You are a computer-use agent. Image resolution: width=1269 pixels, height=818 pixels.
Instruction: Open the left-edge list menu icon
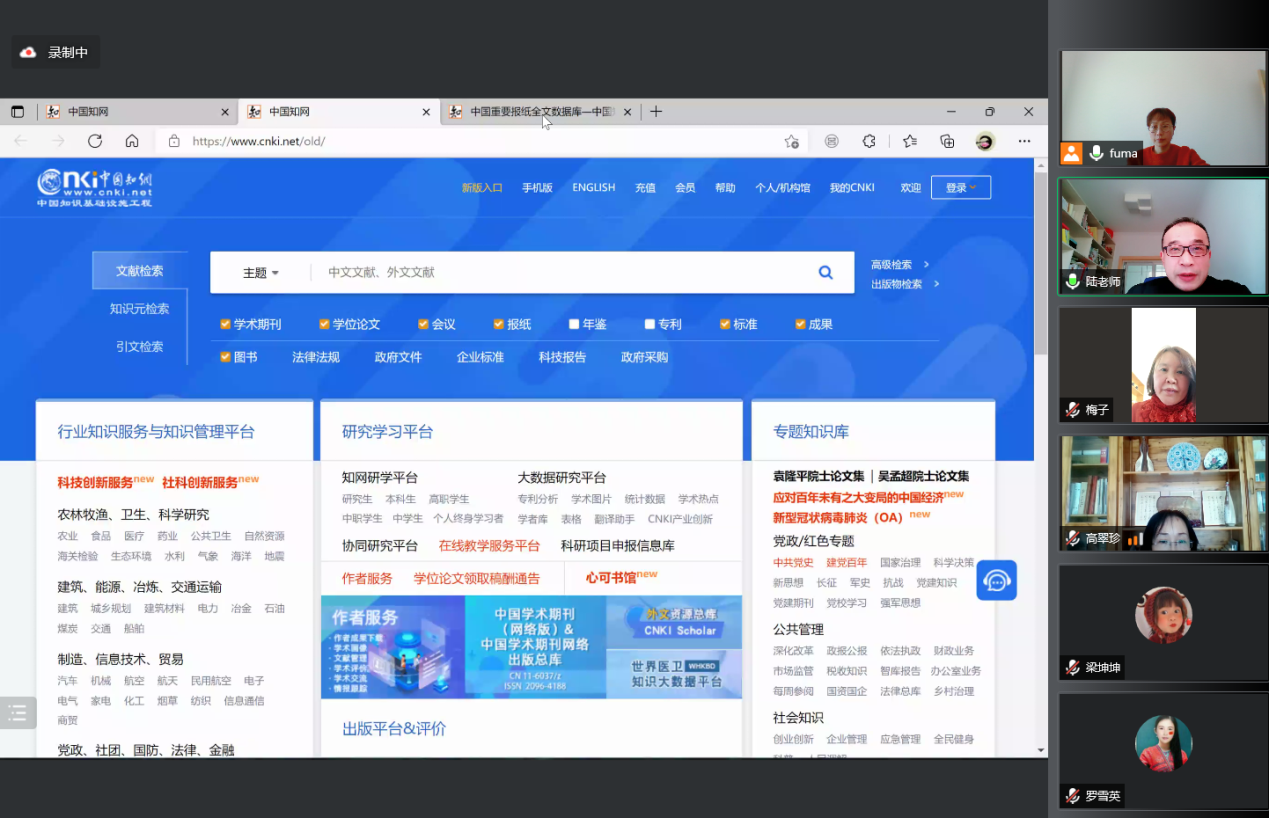pos(18,713)
